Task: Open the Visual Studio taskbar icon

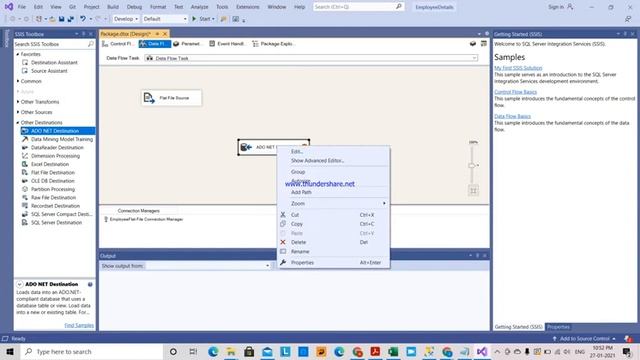Action: pyautogui.click(x=482, y=351)
